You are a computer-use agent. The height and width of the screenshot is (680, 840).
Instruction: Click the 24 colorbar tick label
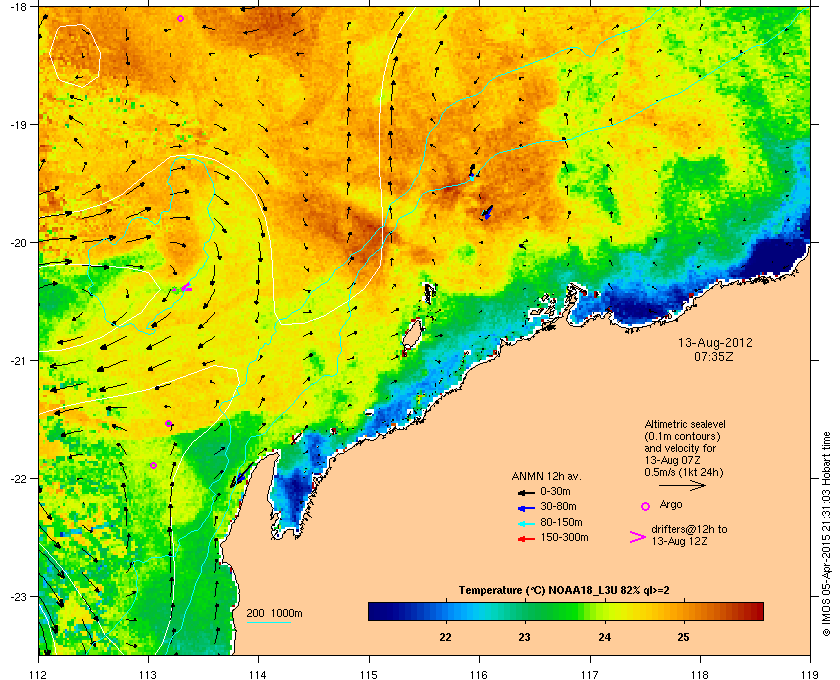[x=604, y=637]
